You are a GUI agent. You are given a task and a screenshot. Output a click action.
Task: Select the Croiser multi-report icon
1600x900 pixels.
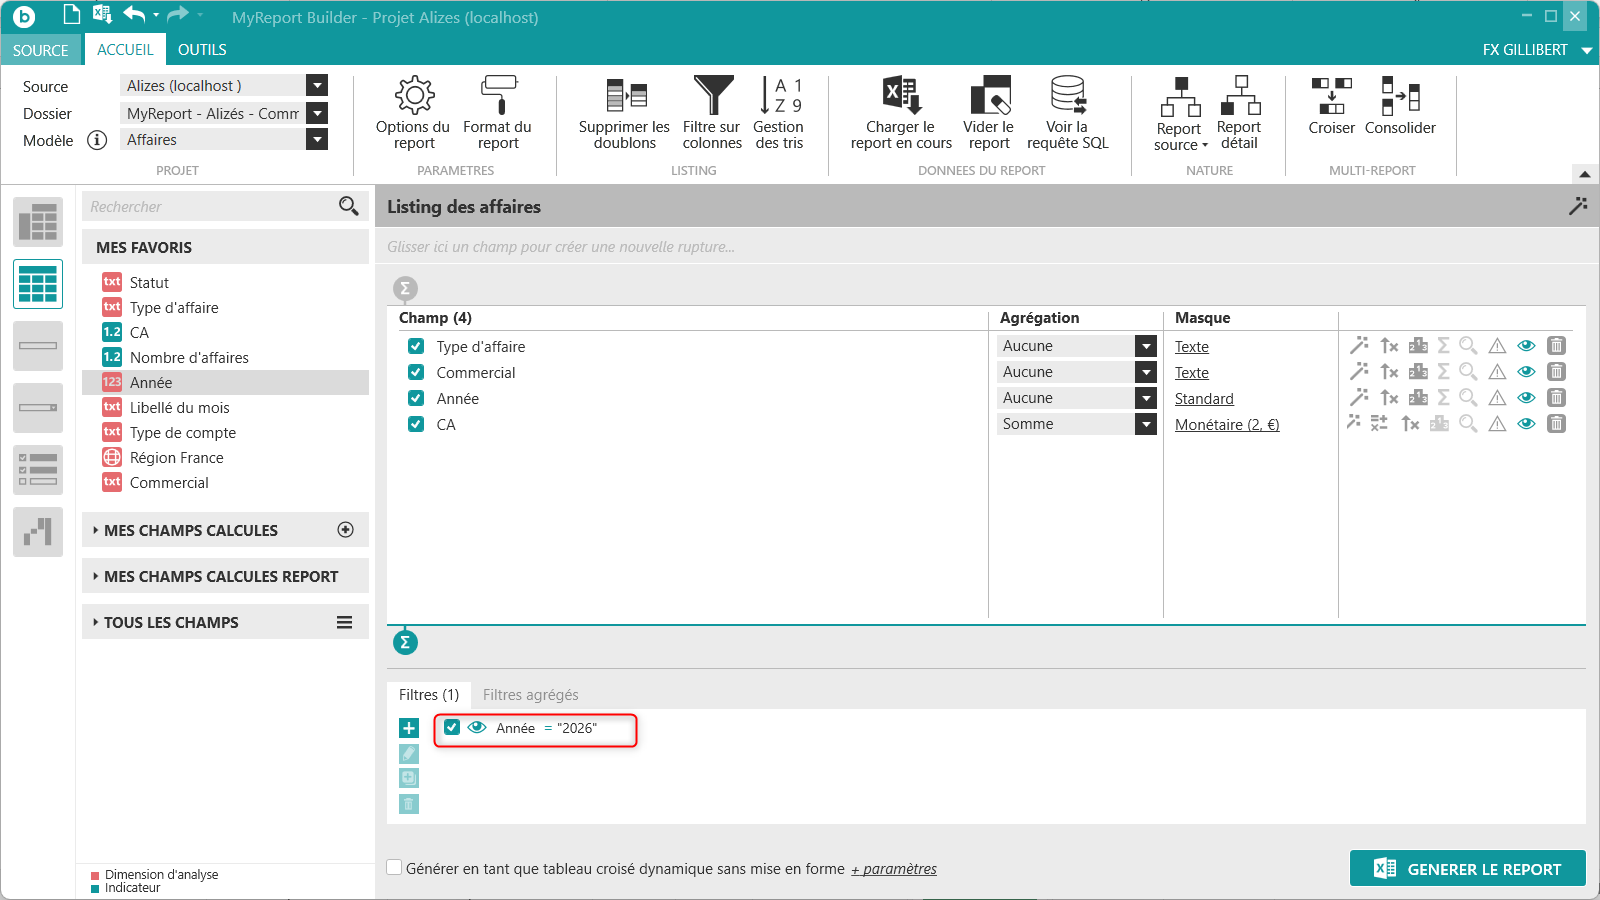pyautogui.click(x=1331, y=106)
